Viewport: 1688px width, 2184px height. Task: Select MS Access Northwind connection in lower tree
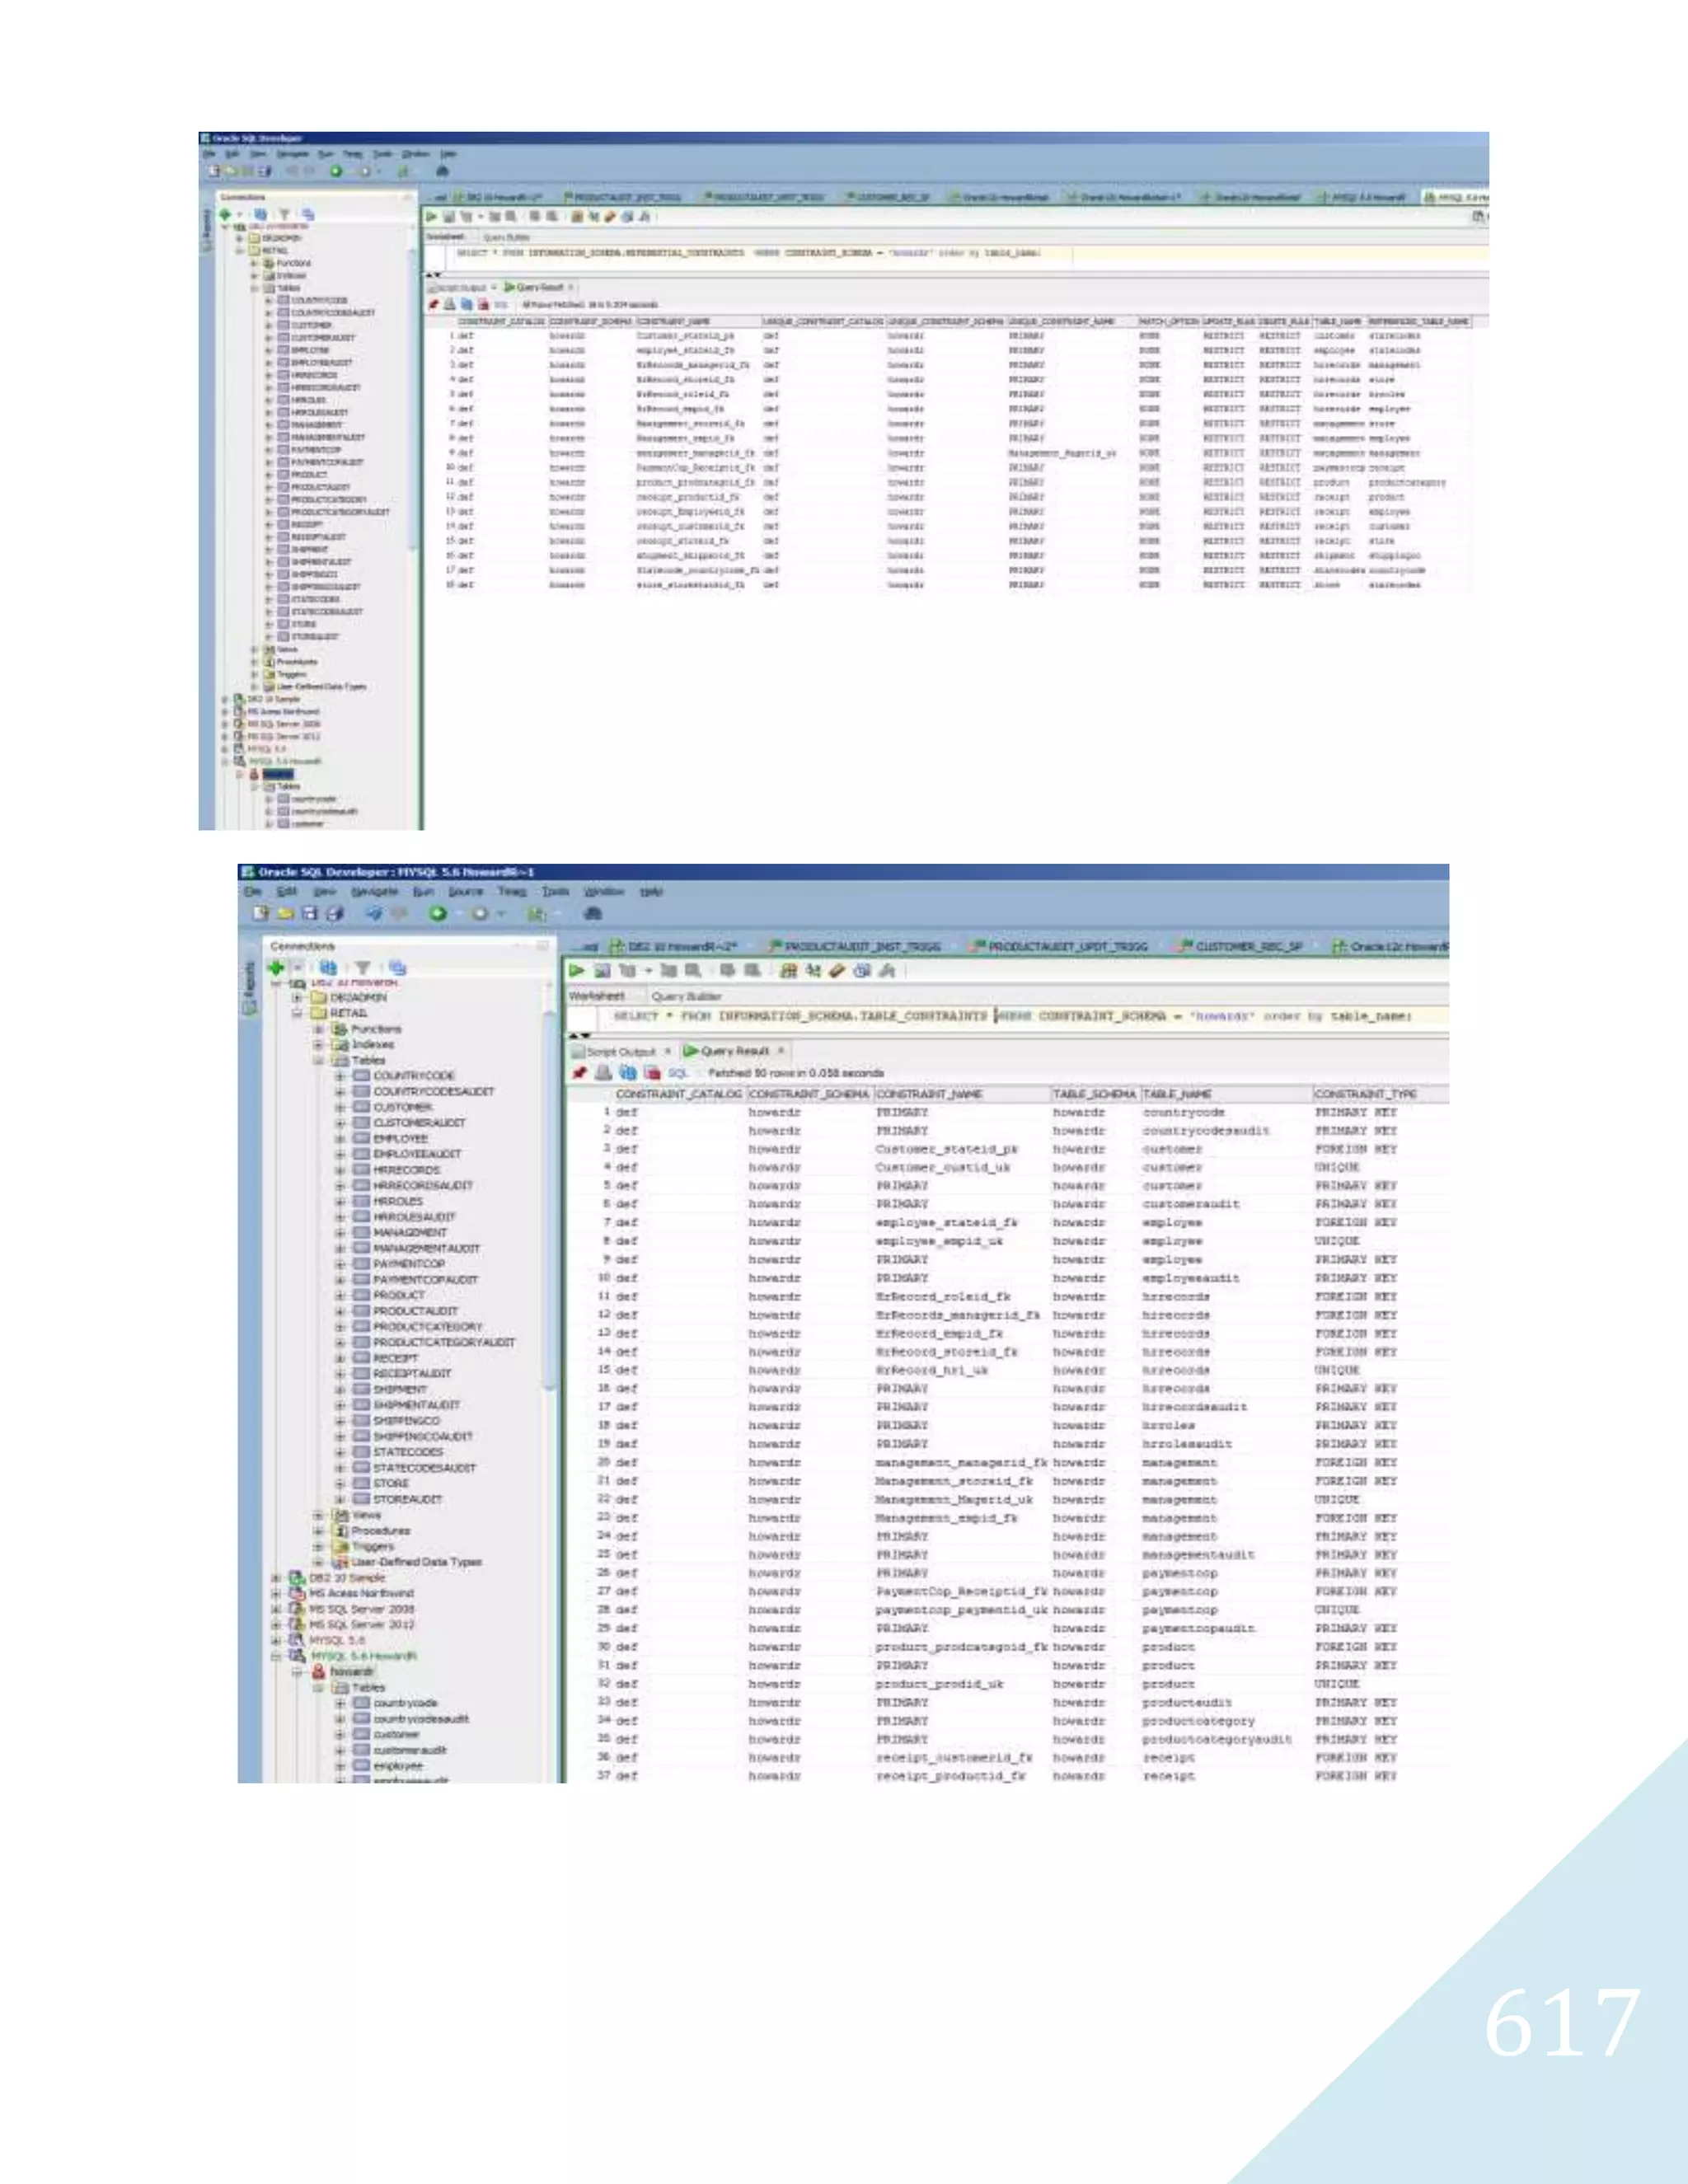point(361,1593)
